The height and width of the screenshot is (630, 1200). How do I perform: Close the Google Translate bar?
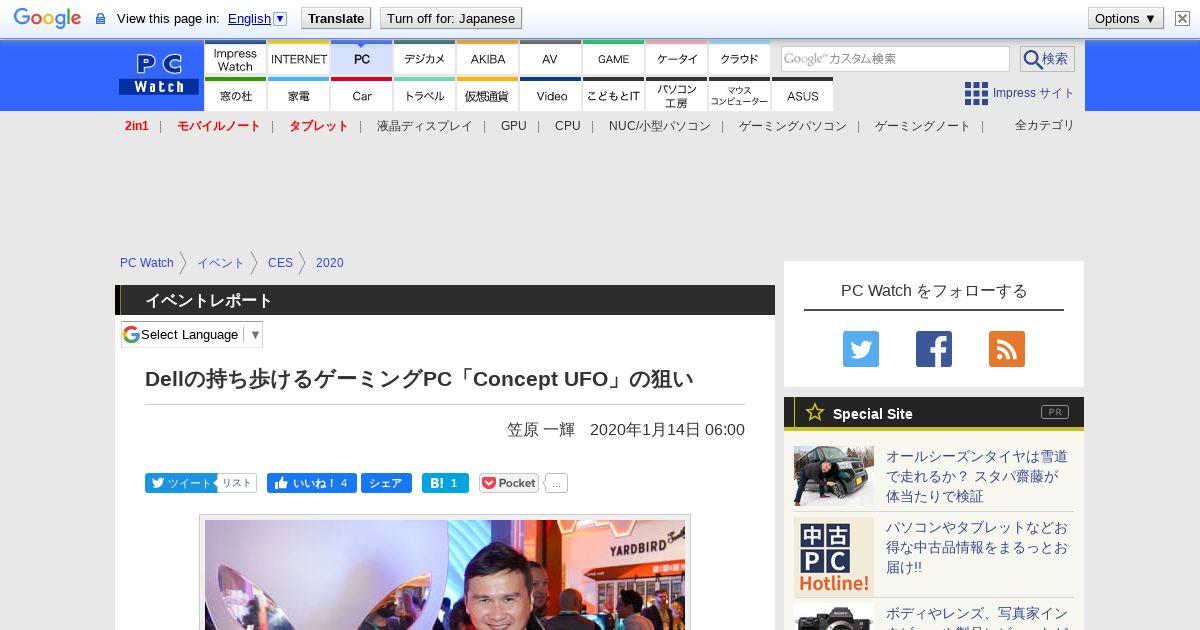tap(1182, 18)
